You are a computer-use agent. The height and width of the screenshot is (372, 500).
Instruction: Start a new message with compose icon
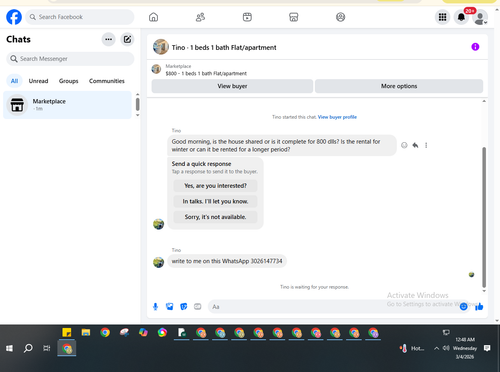click(127, 39)
